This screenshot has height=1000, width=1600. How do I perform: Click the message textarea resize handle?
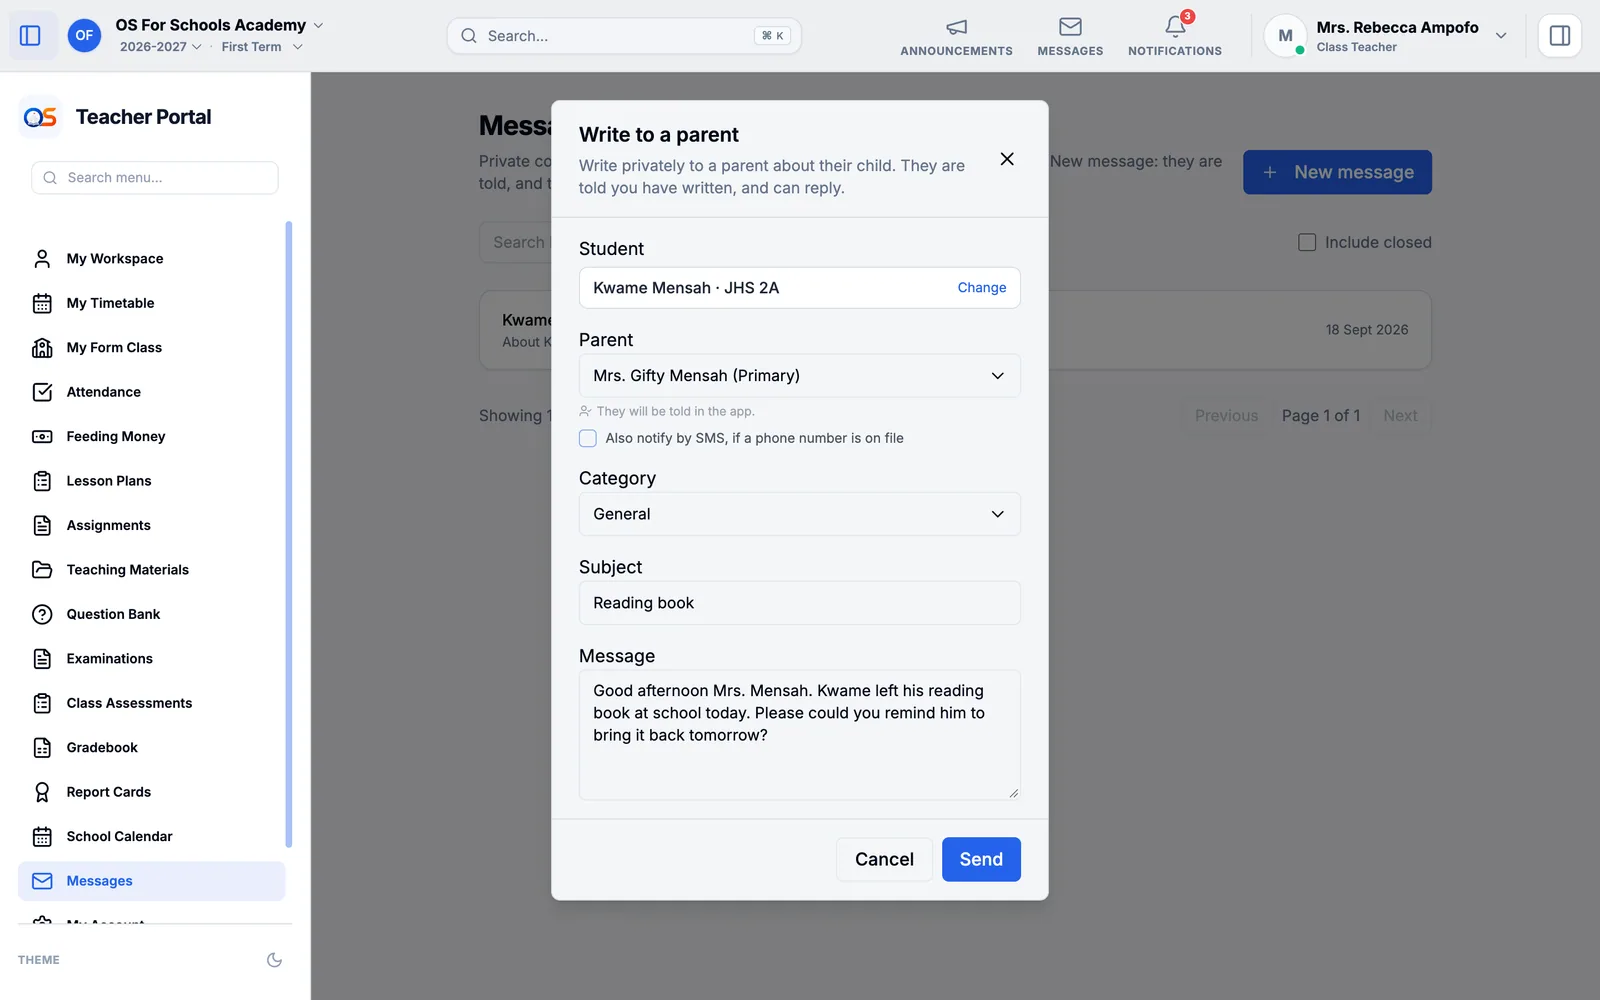[x=1013, y=793]
